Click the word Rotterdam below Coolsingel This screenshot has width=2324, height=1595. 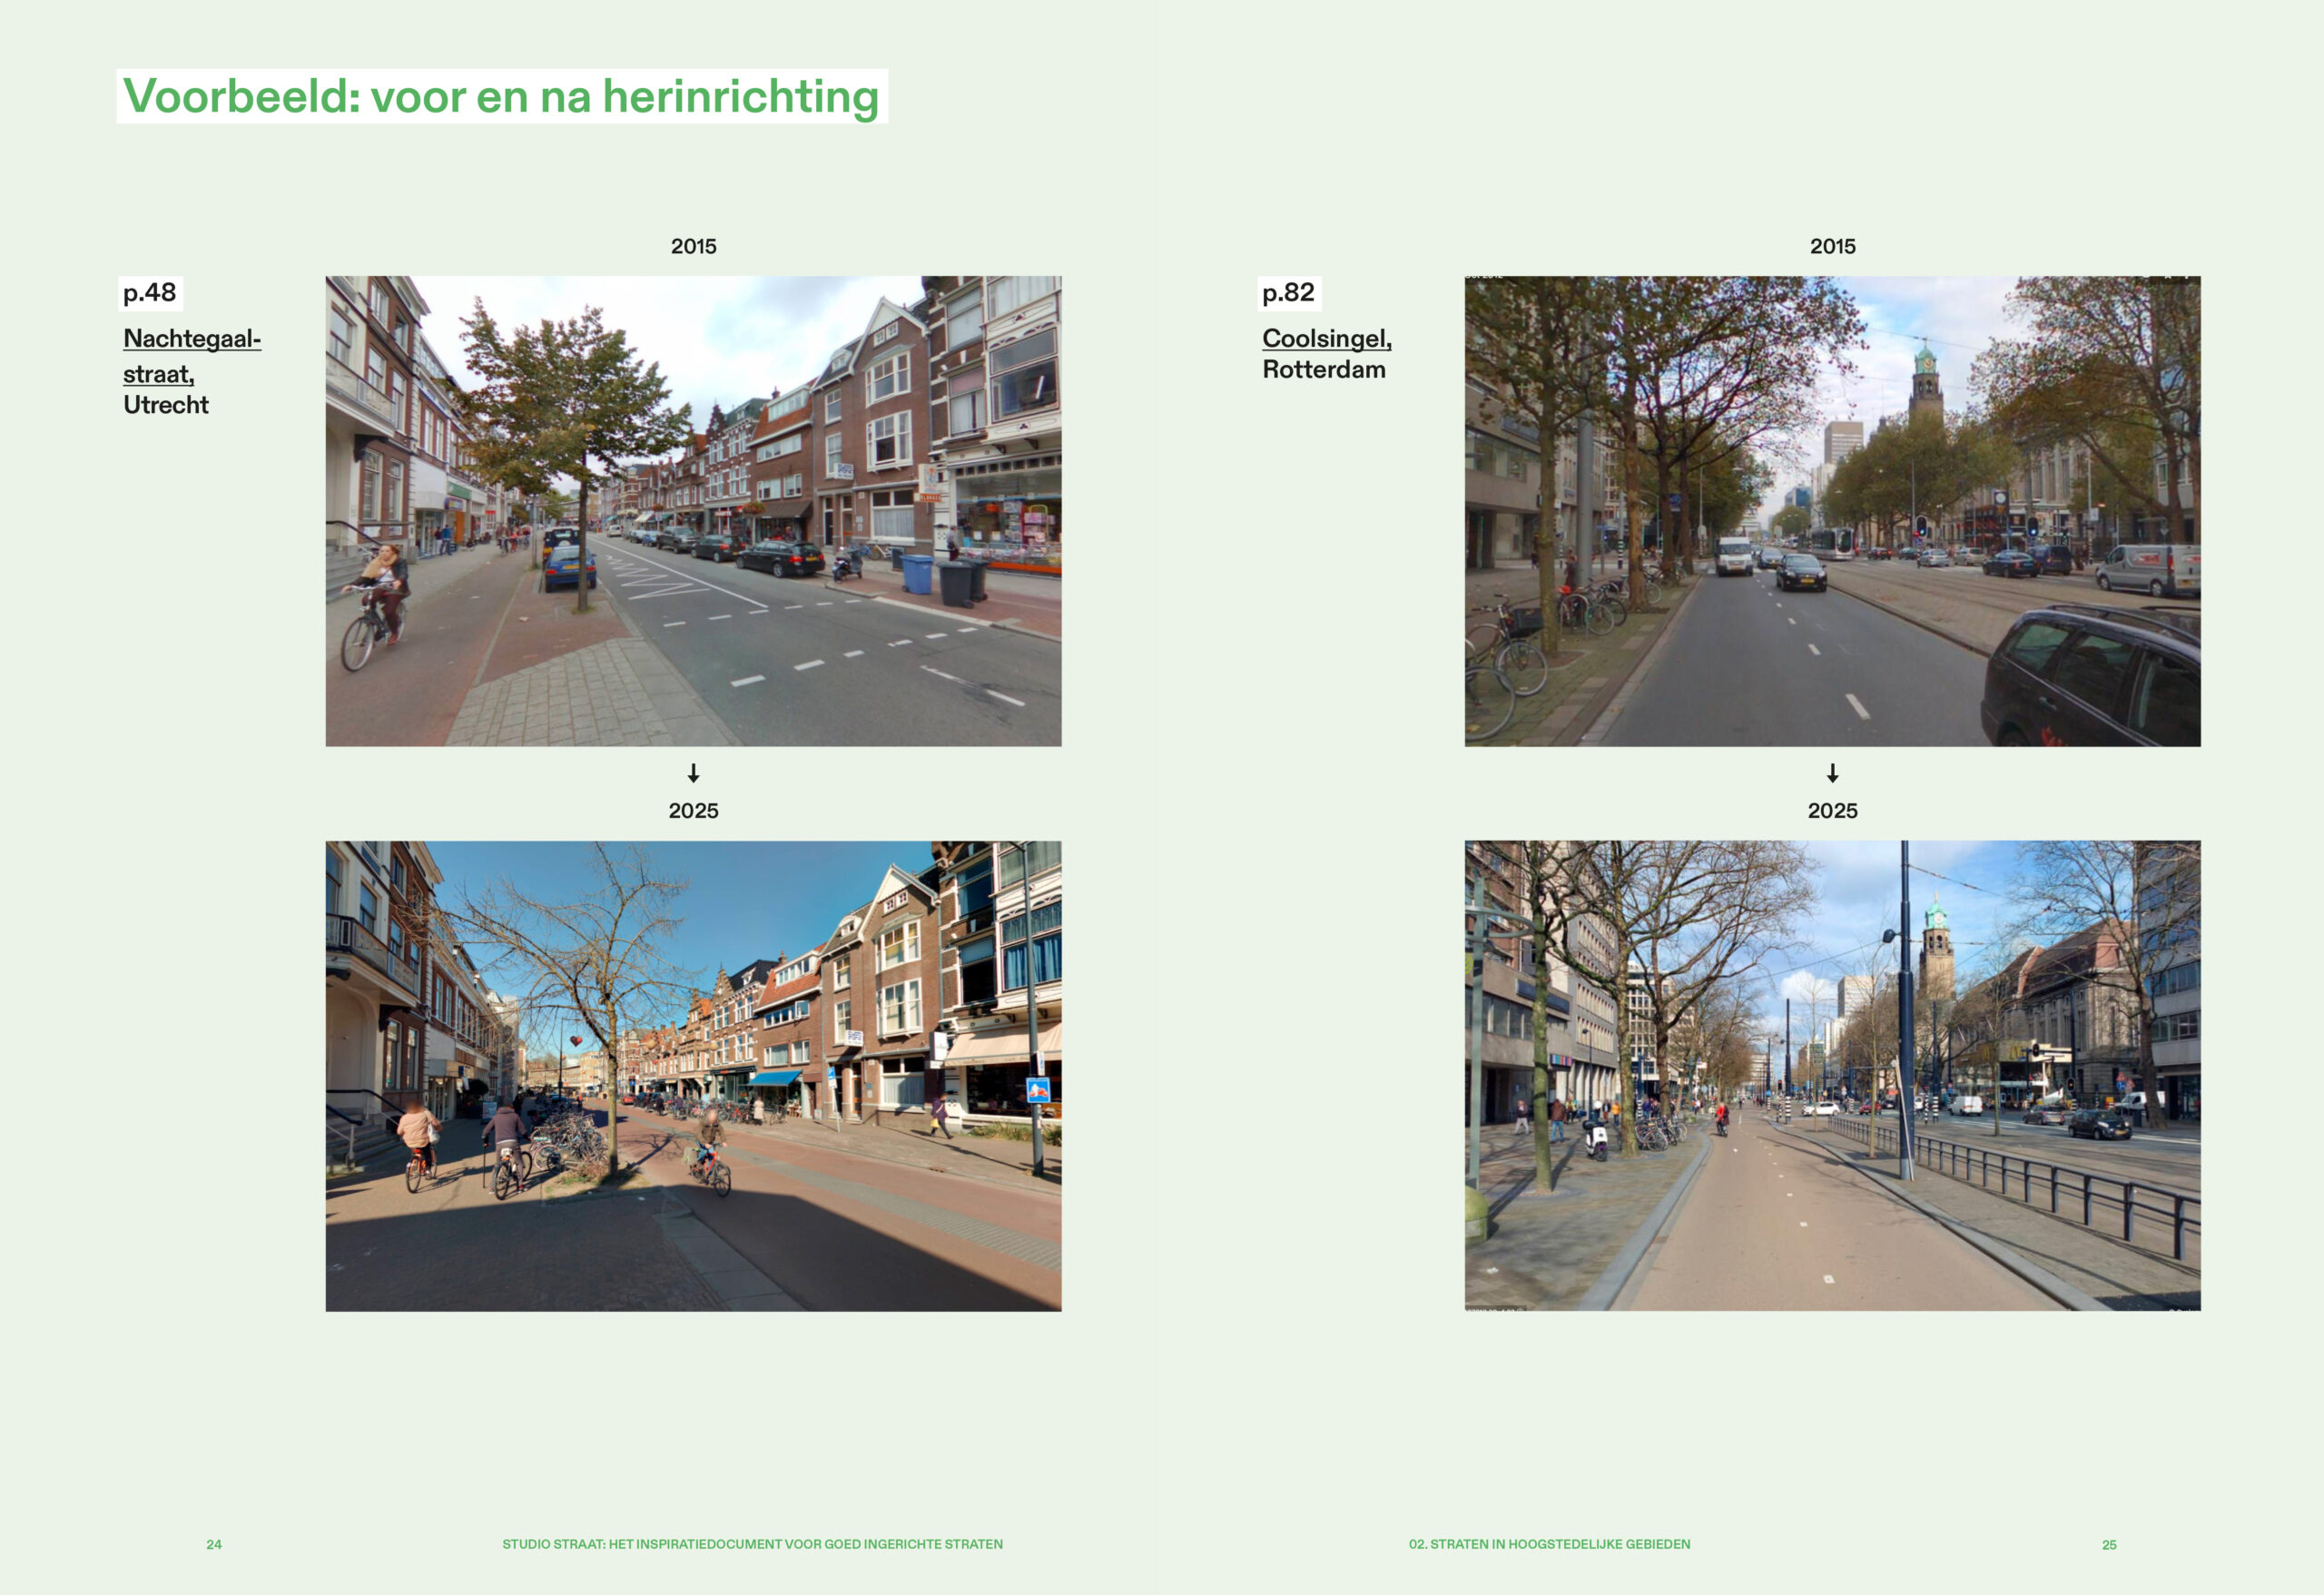[x=1323, y=370]
